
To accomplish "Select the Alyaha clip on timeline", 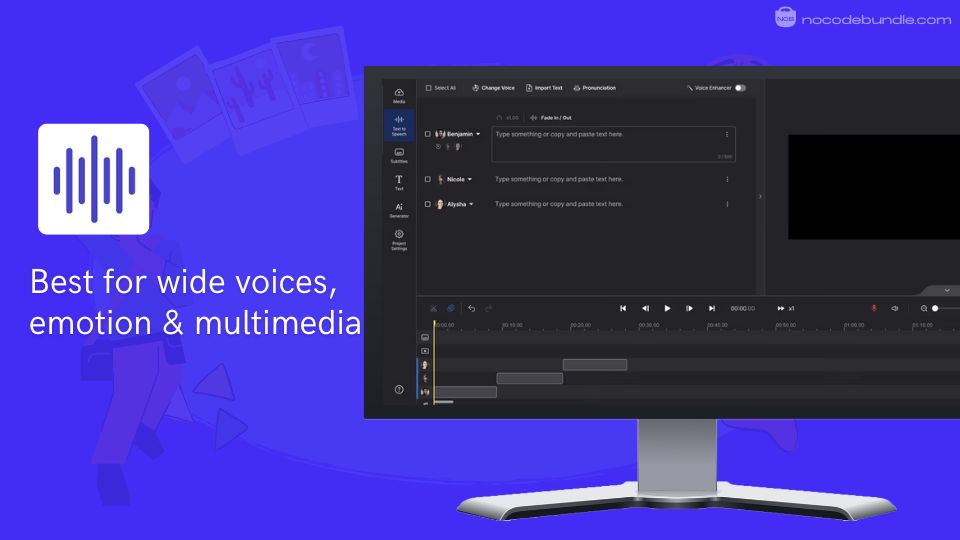I will point(595,365).
